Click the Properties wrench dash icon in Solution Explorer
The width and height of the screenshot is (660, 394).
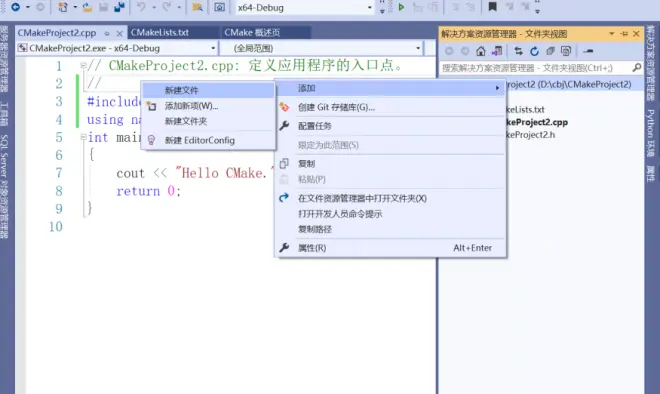[x=588, y=51]
